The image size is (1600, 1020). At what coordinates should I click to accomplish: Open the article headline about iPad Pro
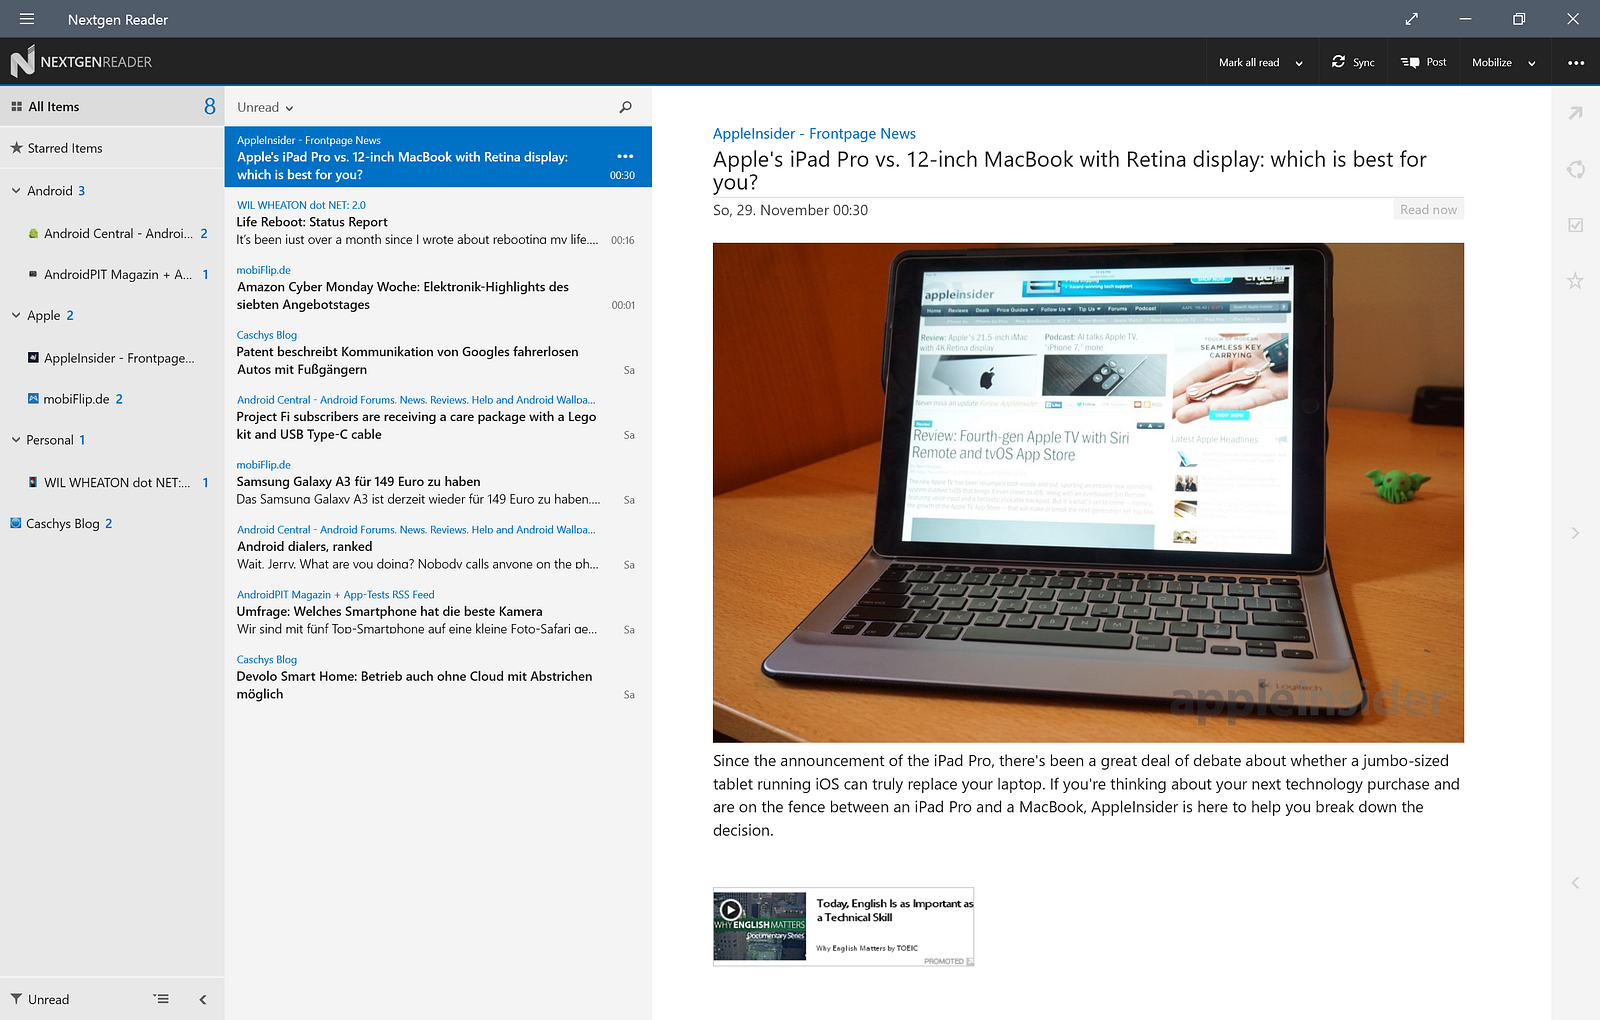coord(1070,170)
